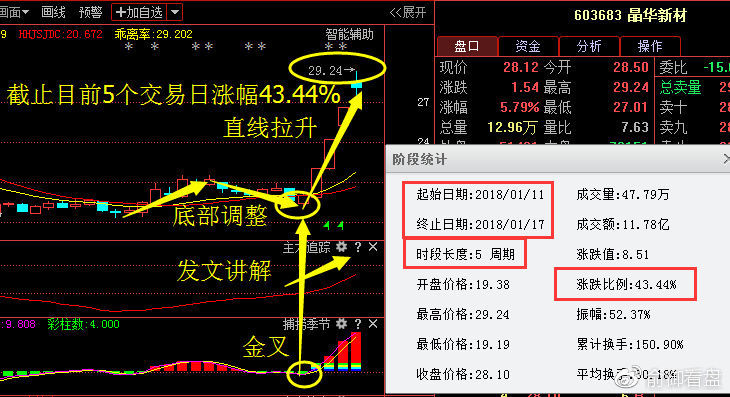Click the 累计换手:150.90% value
Screen dimensions: 730x397
coord(629,344)
